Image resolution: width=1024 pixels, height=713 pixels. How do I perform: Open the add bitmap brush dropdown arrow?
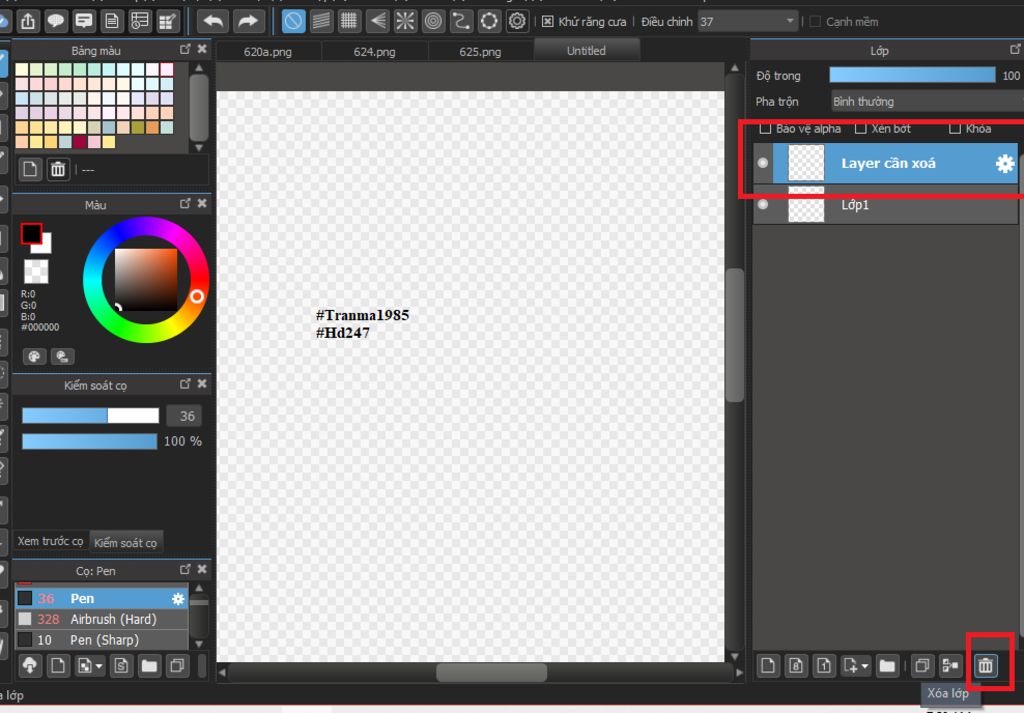click(99, 666)
